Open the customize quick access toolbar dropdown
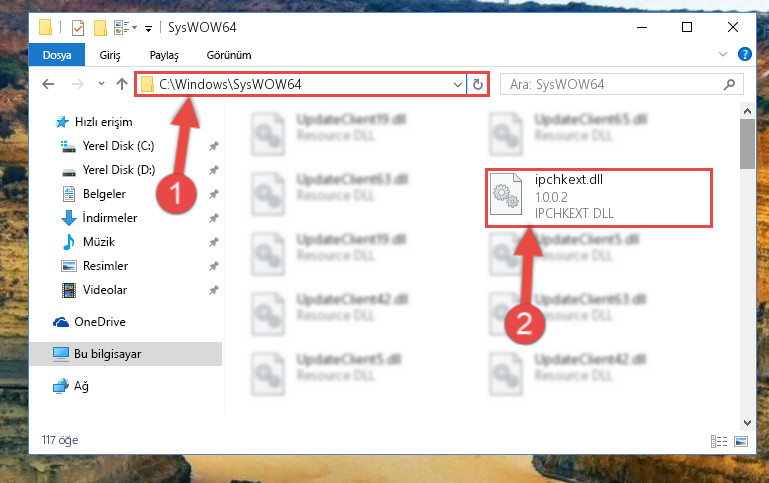Image resolution: width=769 pixels, height=483 pixels. point(148,29)
